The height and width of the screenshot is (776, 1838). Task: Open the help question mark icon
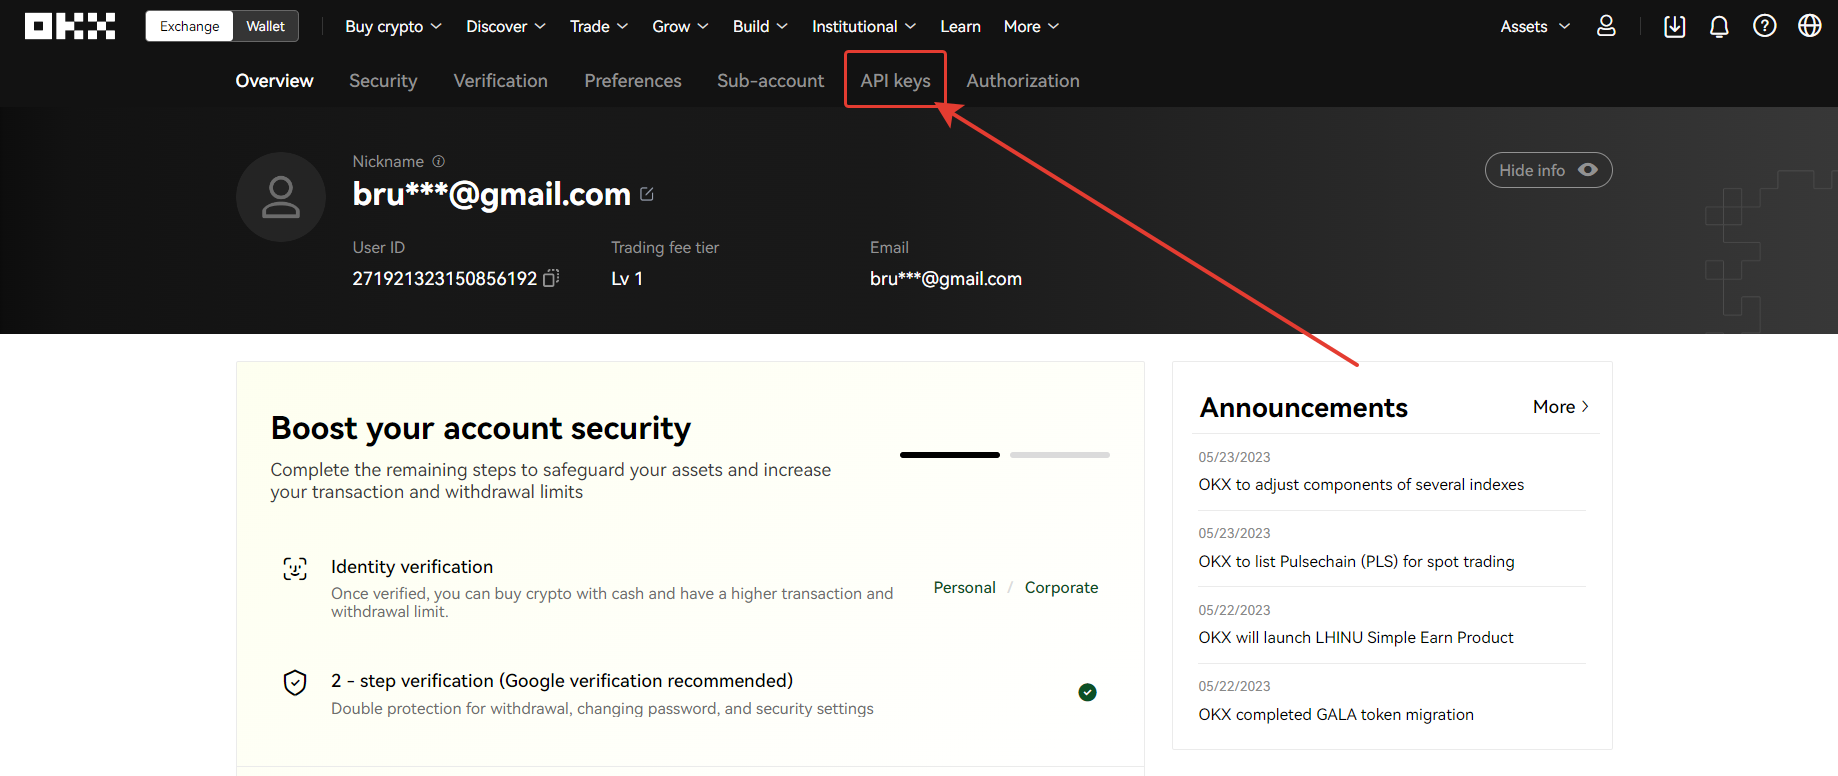(x=1765, y=26)
